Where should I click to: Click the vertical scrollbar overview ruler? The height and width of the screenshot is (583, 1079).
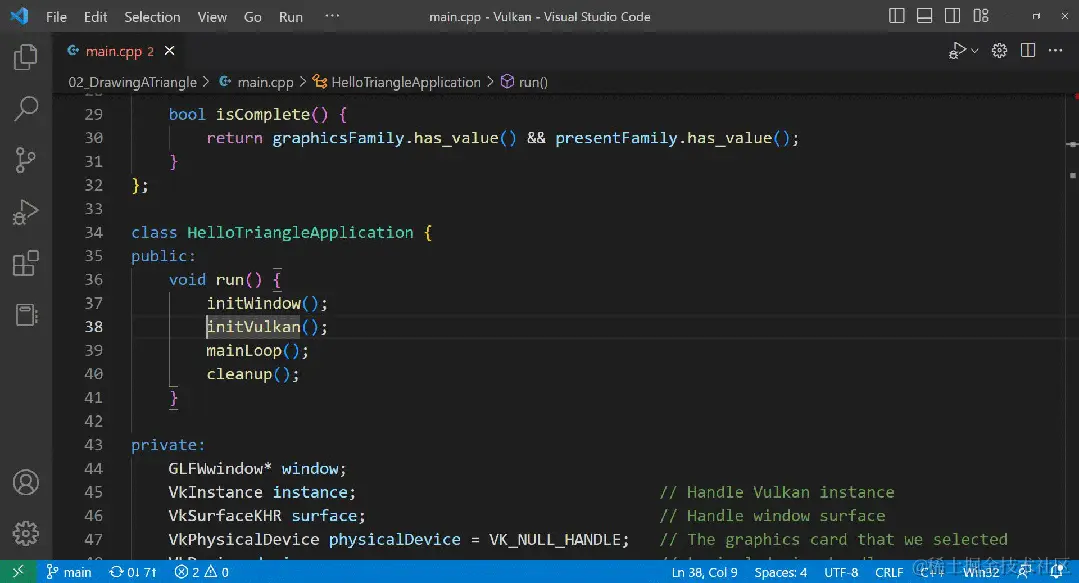[x=1073, y=327]
